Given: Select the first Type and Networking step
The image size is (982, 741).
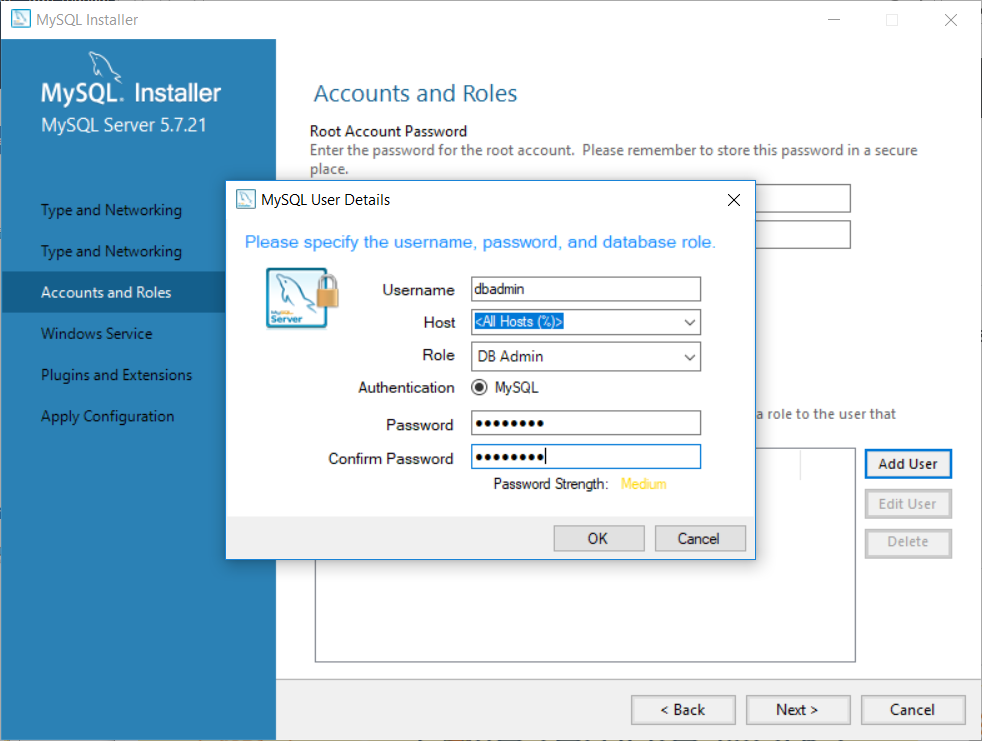Looking at the screenshot, I should pyautogui.click(x=111, y=210).
